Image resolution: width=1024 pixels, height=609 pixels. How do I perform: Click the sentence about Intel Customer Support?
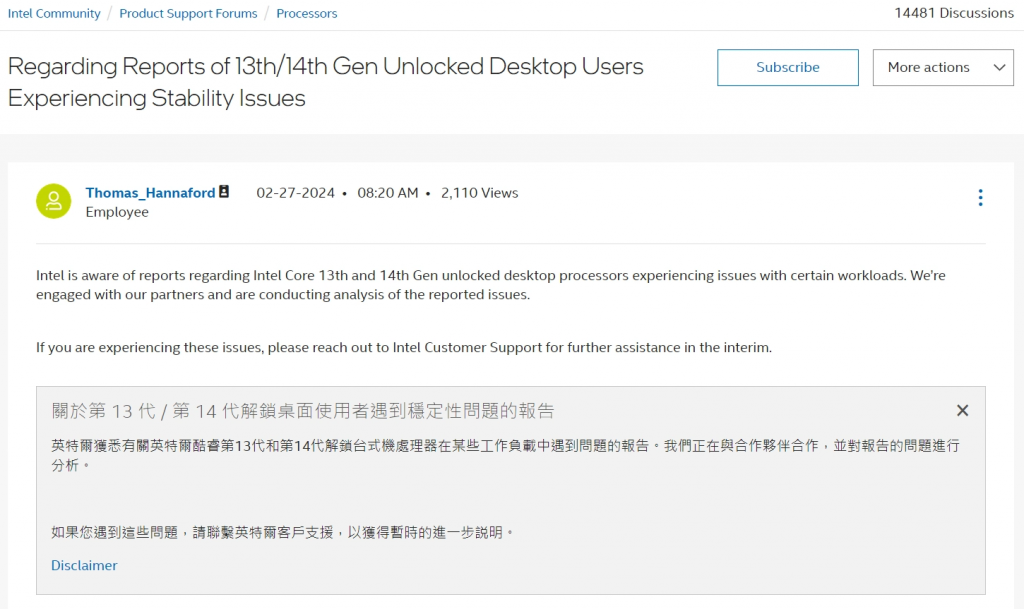point(404,347)
